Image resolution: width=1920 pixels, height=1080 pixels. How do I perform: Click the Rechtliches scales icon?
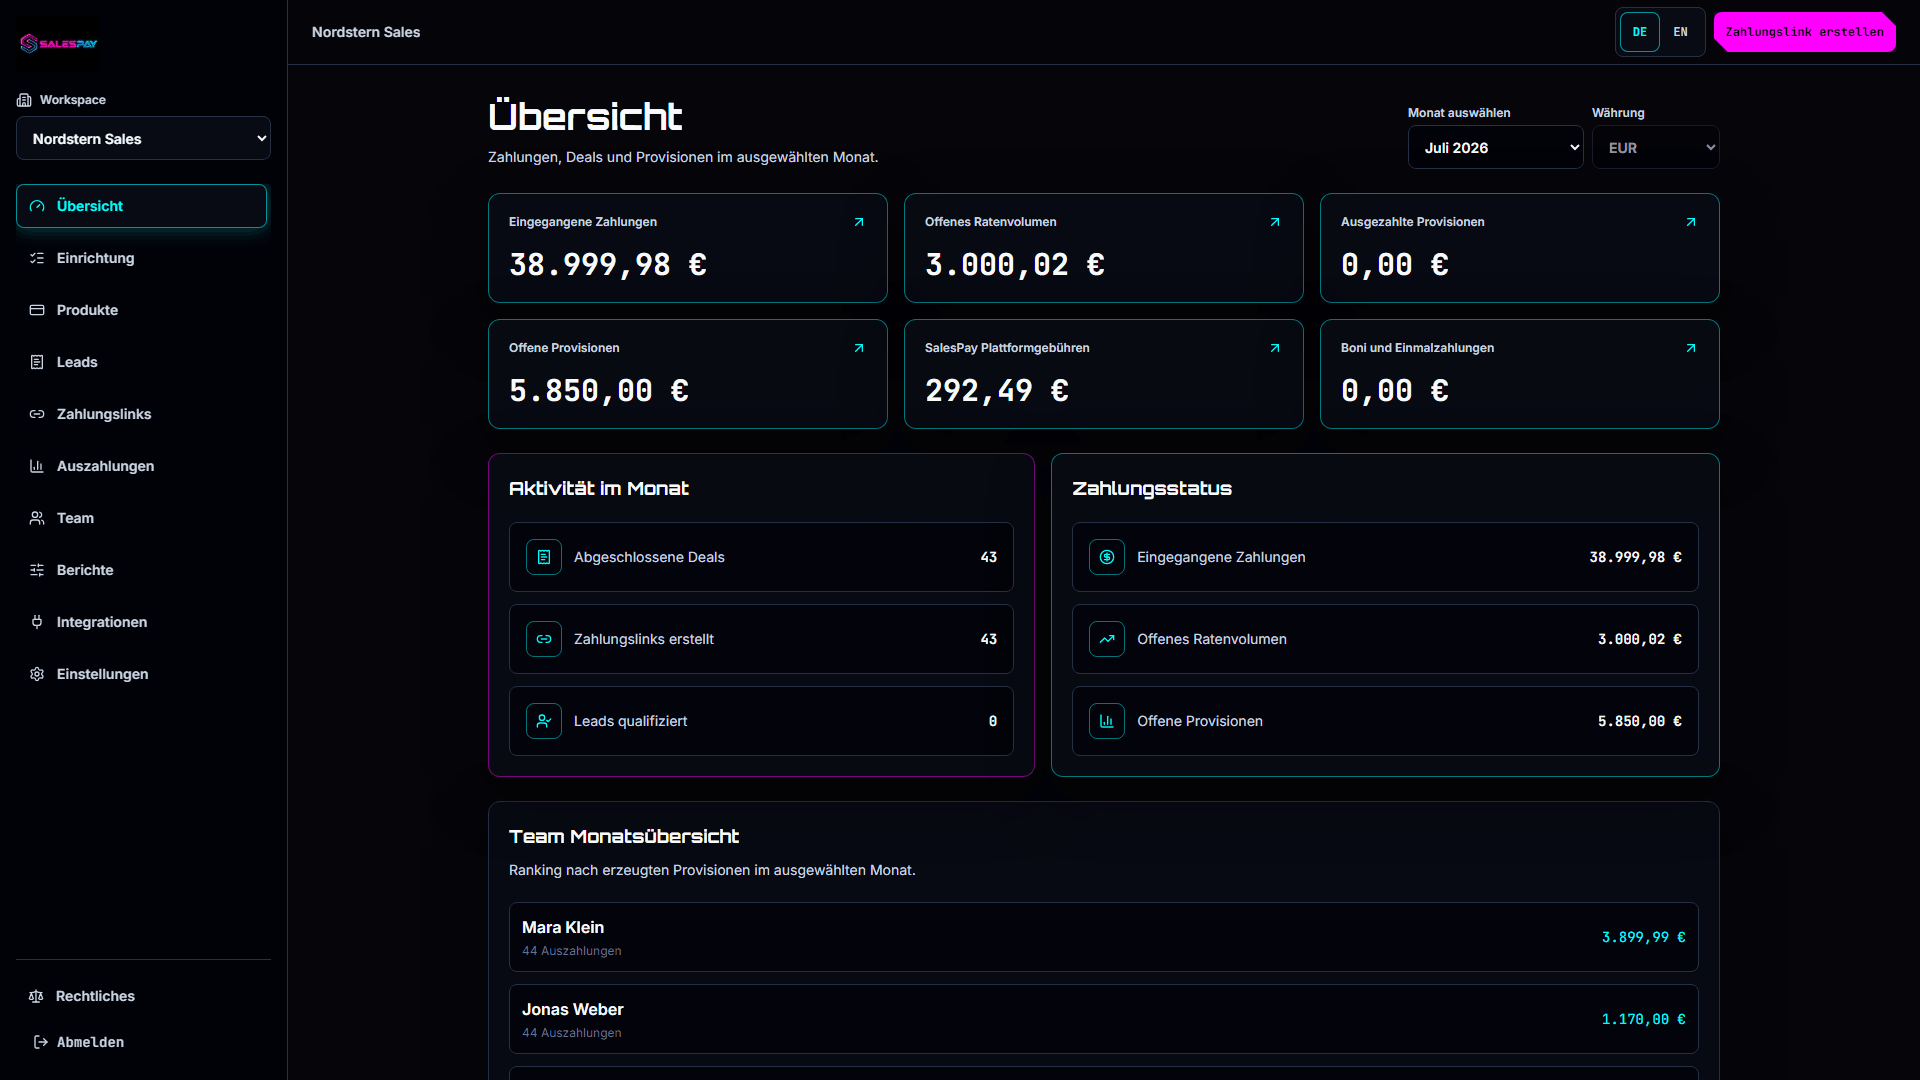pyautogui.click(x=36, y=996)
